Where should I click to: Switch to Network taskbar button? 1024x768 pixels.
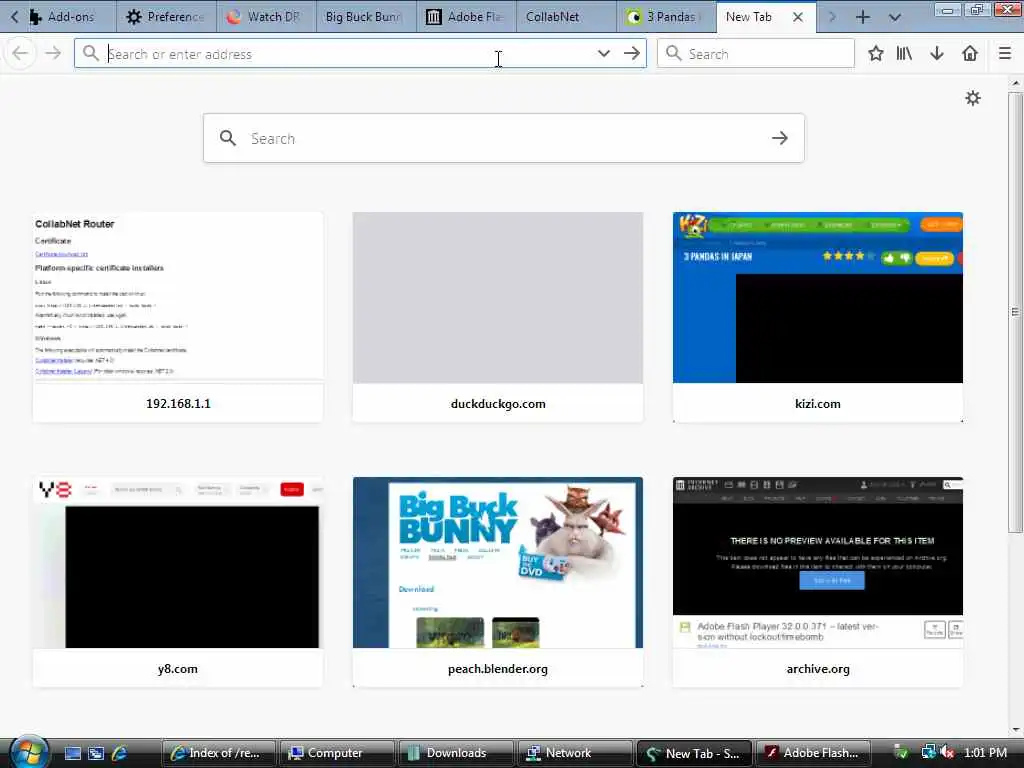pos(575,753)
